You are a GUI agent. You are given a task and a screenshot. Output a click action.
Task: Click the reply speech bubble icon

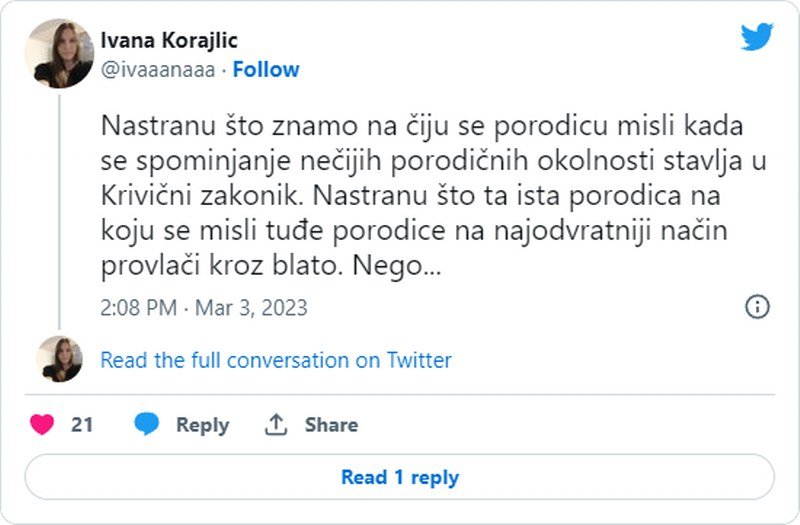click(x=147, y=424)
